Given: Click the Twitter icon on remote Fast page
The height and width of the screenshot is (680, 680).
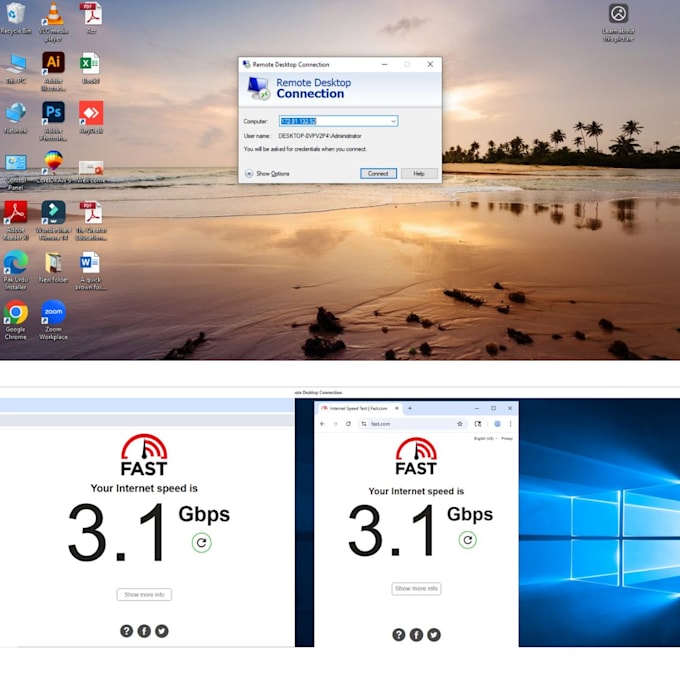Looking at the screenshot, I should tap(434, 635).
